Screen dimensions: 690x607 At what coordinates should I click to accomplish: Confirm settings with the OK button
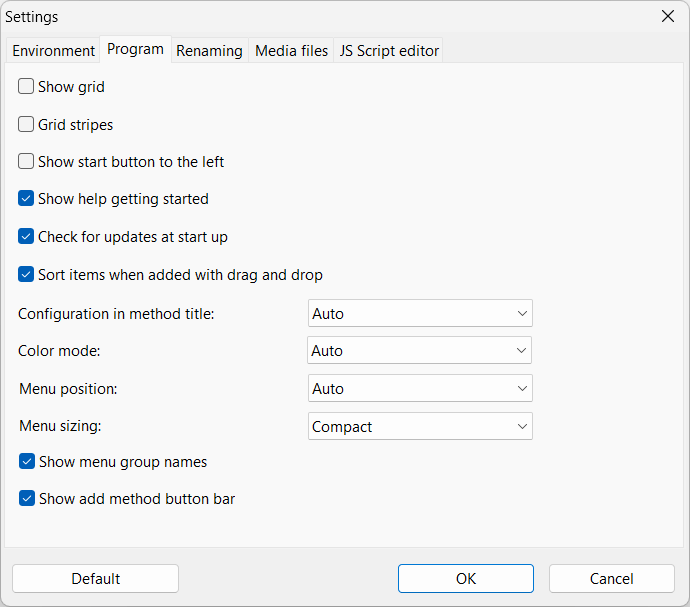point(466,579)
